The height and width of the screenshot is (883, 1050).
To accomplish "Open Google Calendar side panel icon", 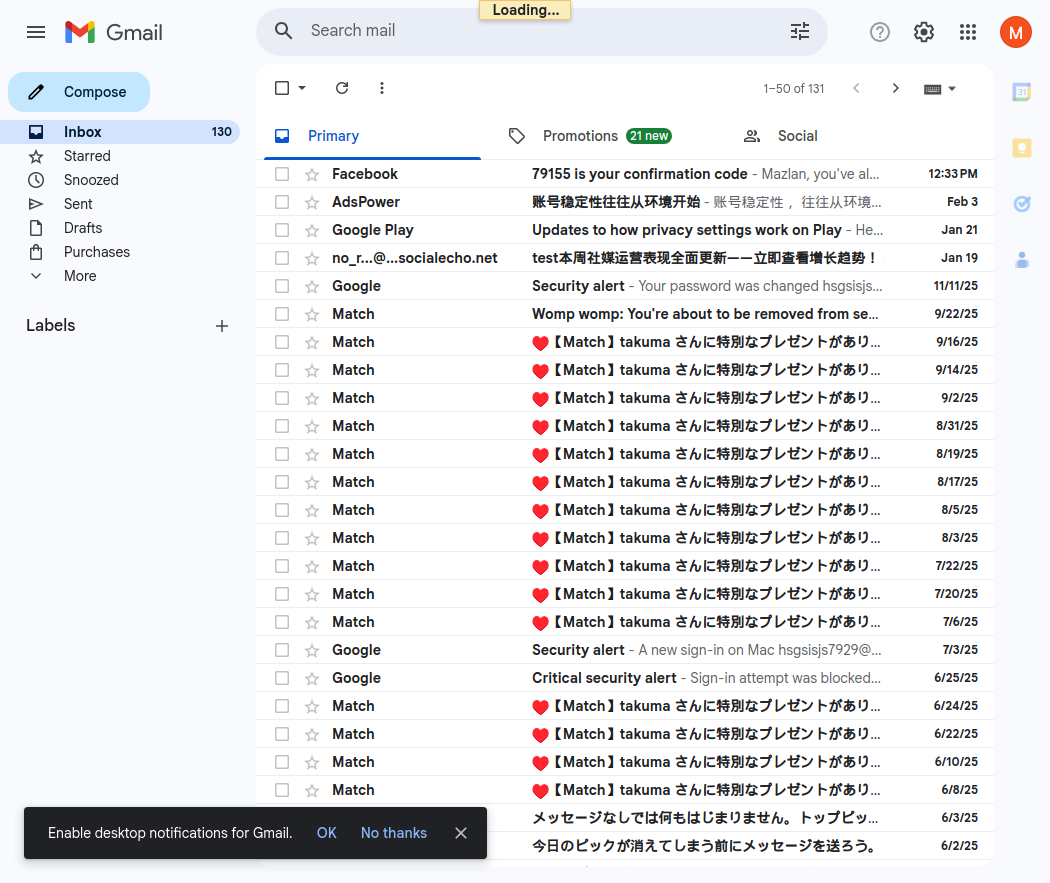I will pos(1021,92).
